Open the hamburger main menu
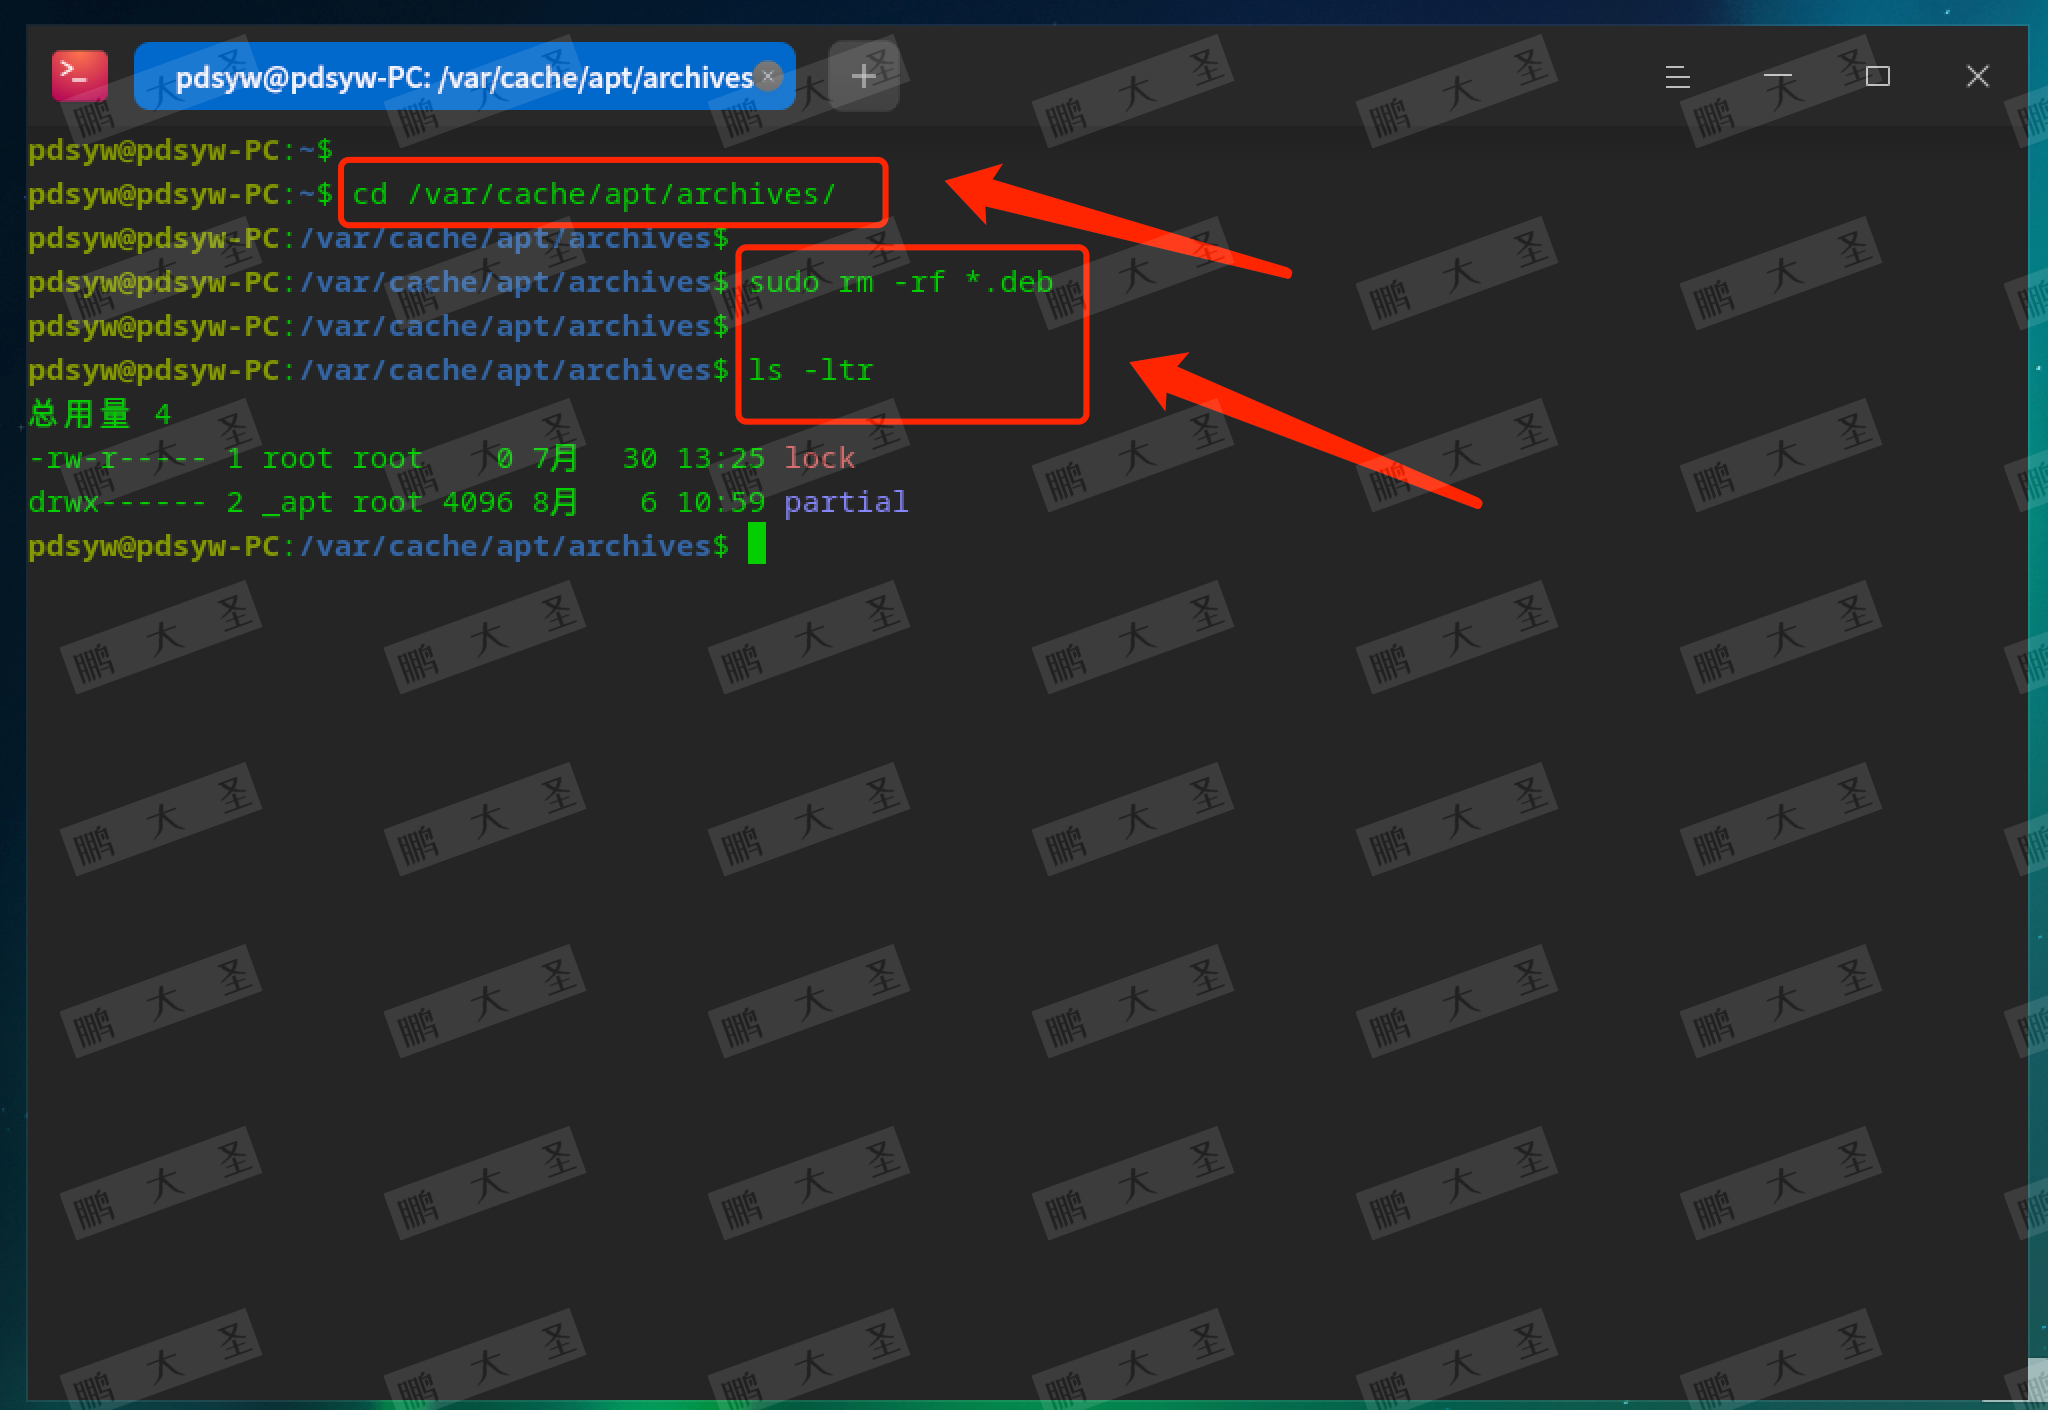The height and width of the screenshot is (1410, 2048). click(1677, 77)
